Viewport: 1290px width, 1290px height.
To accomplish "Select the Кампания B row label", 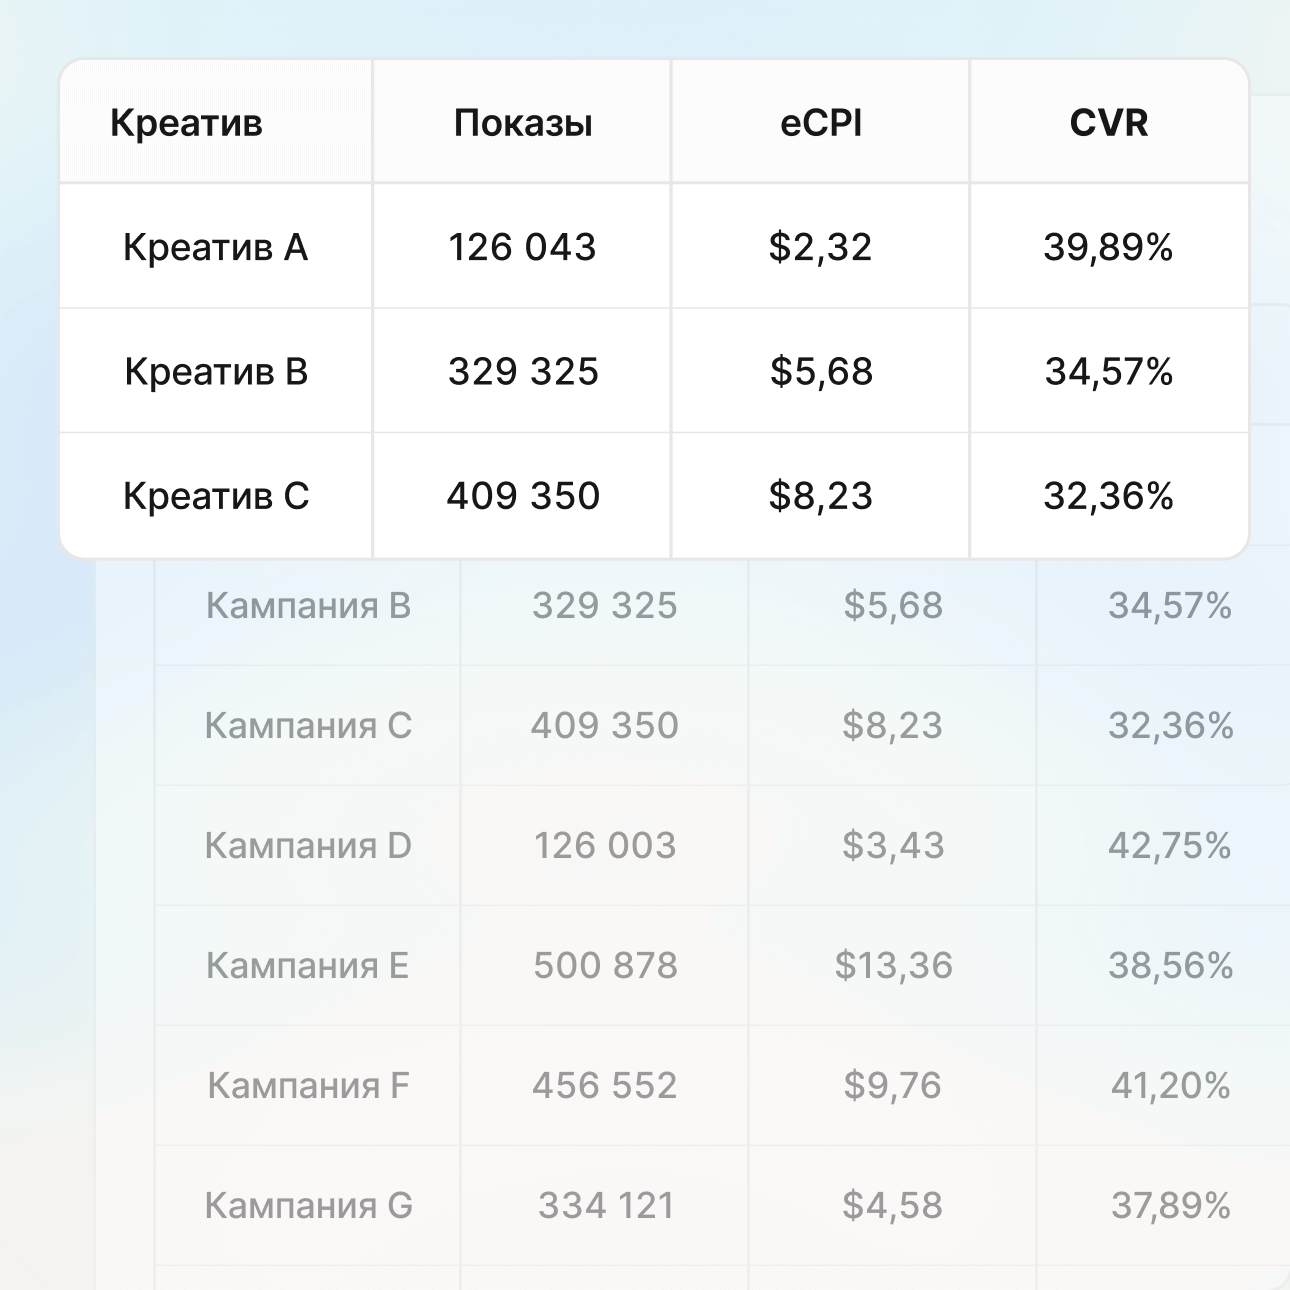I will [x=308, y=606].
